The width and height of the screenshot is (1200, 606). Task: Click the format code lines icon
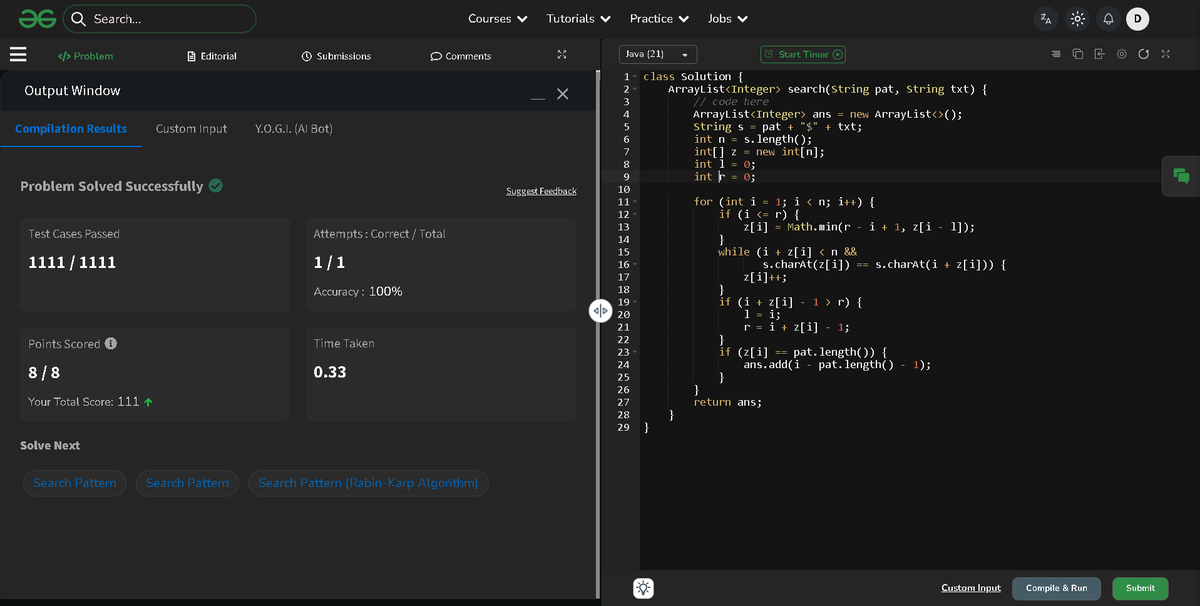1057,54
